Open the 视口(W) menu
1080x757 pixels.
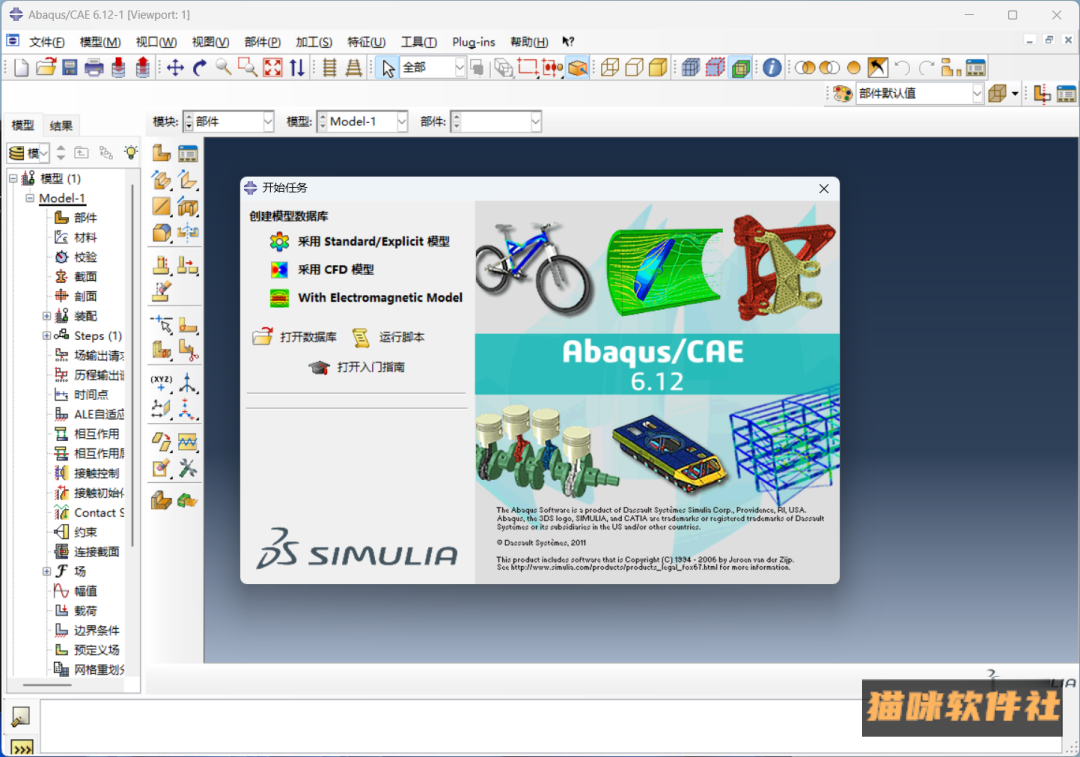click(156, 42)
